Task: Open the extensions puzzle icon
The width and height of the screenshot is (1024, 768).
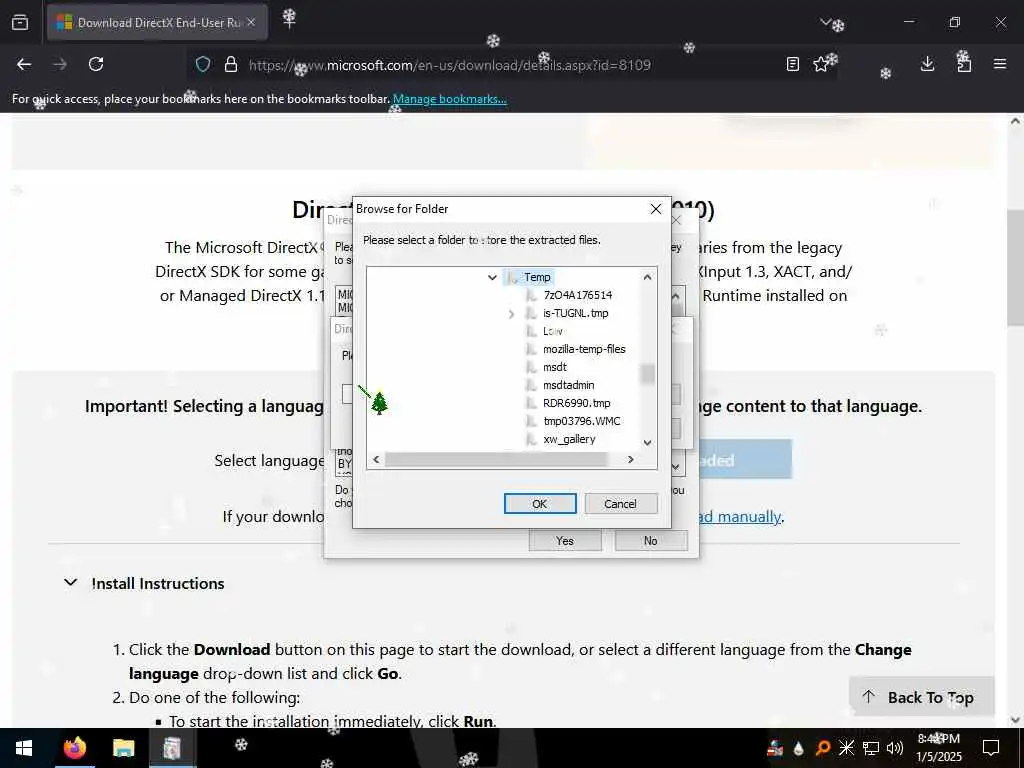Action: [964, 64]
